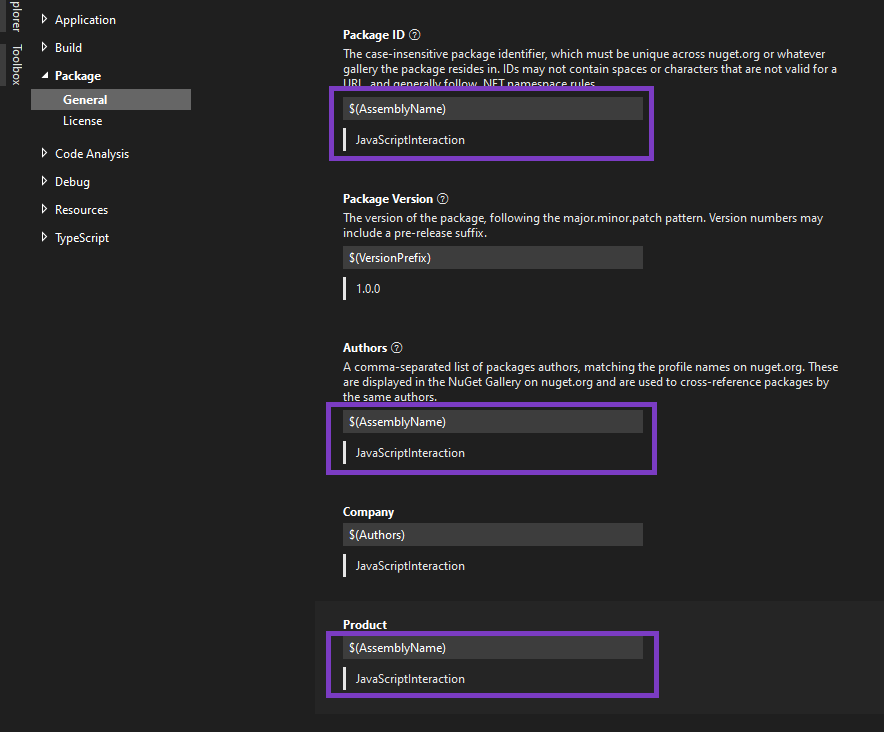Expand the TypeScript section
The image size is (884, 732).
click(x=44, y=238)
